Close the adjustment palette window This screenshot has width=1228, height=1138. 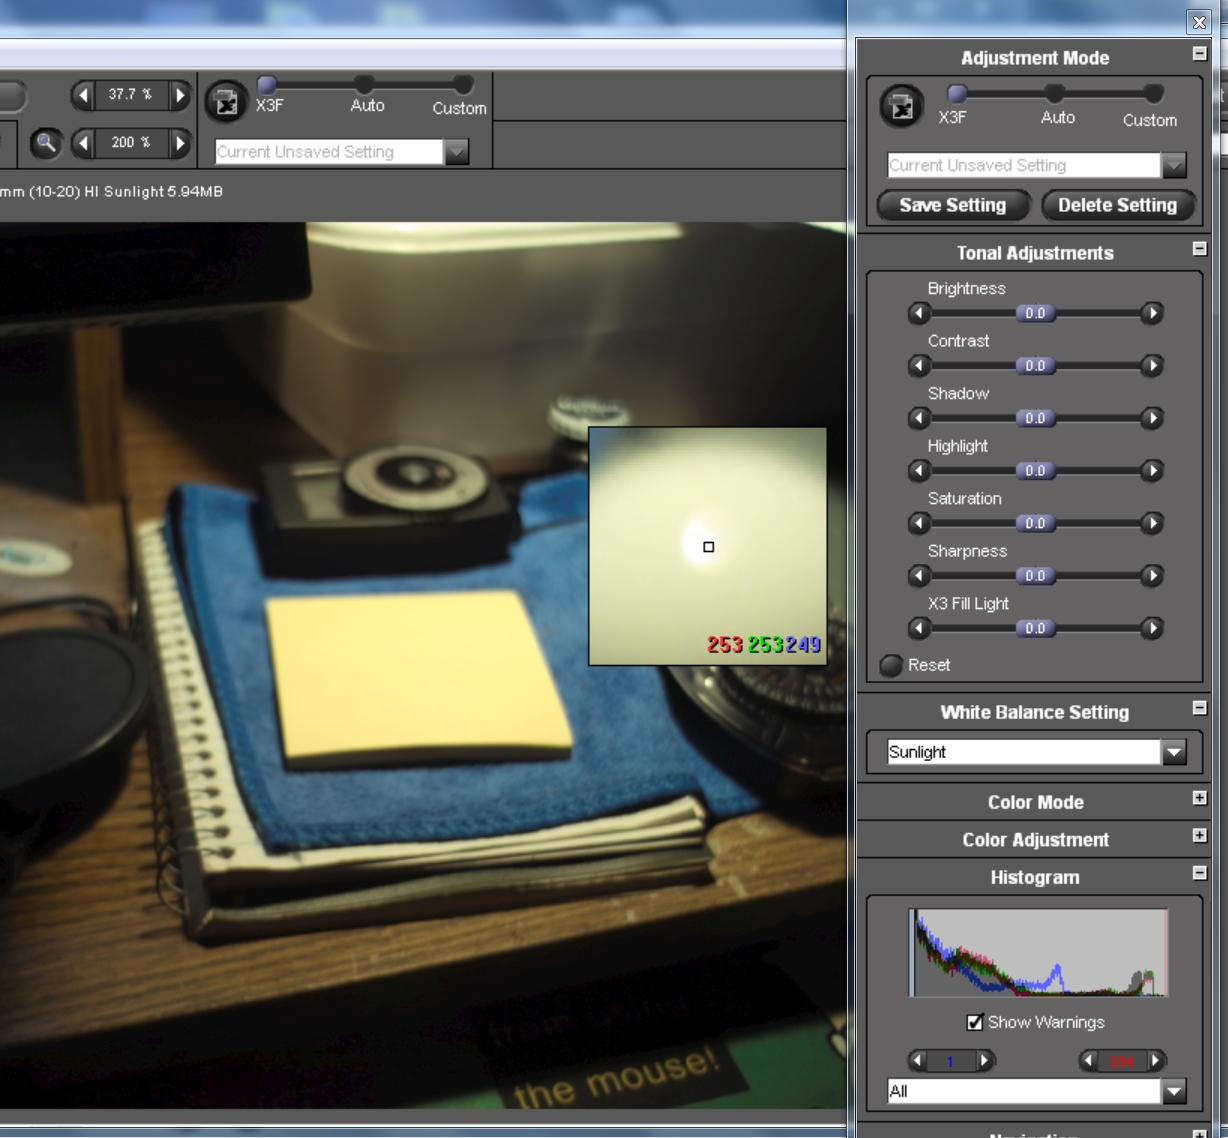click(1199, 22)
